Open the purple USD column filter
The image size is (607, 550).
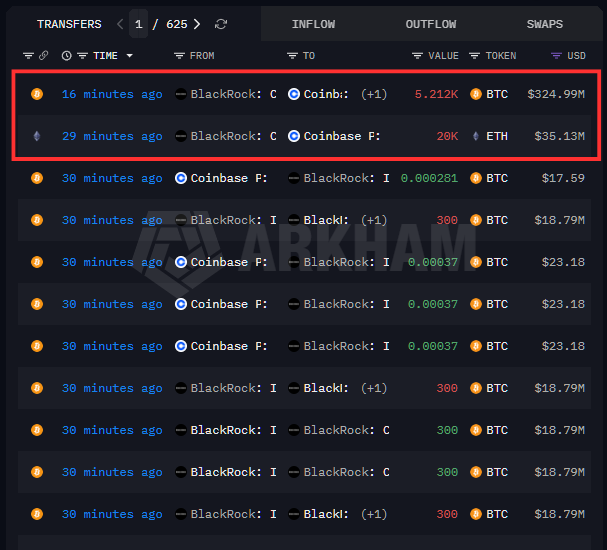[556, 56]
